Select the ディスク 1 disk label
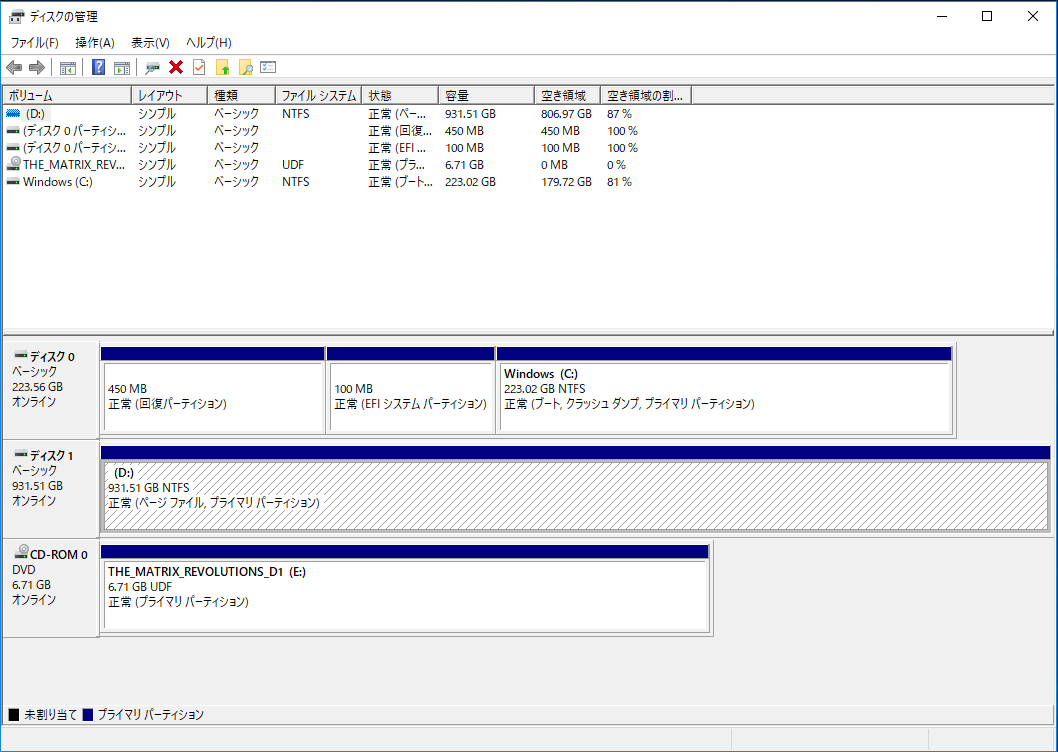 pos(51,456)
